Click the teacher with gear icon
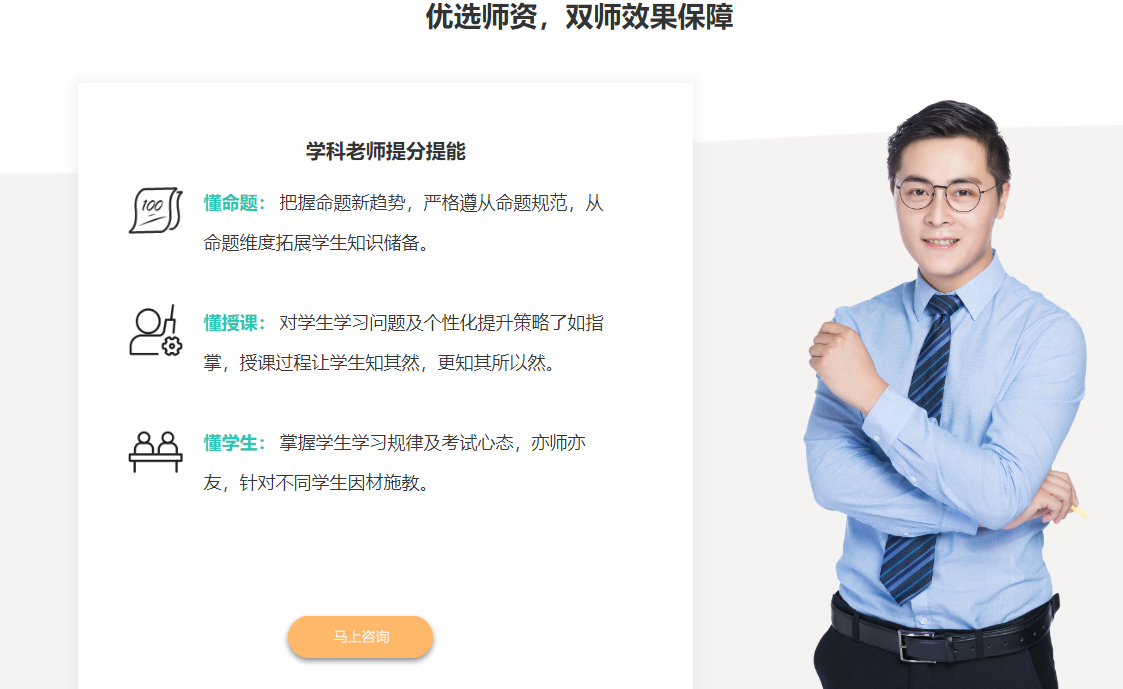1123x689 pixels. 155,331
